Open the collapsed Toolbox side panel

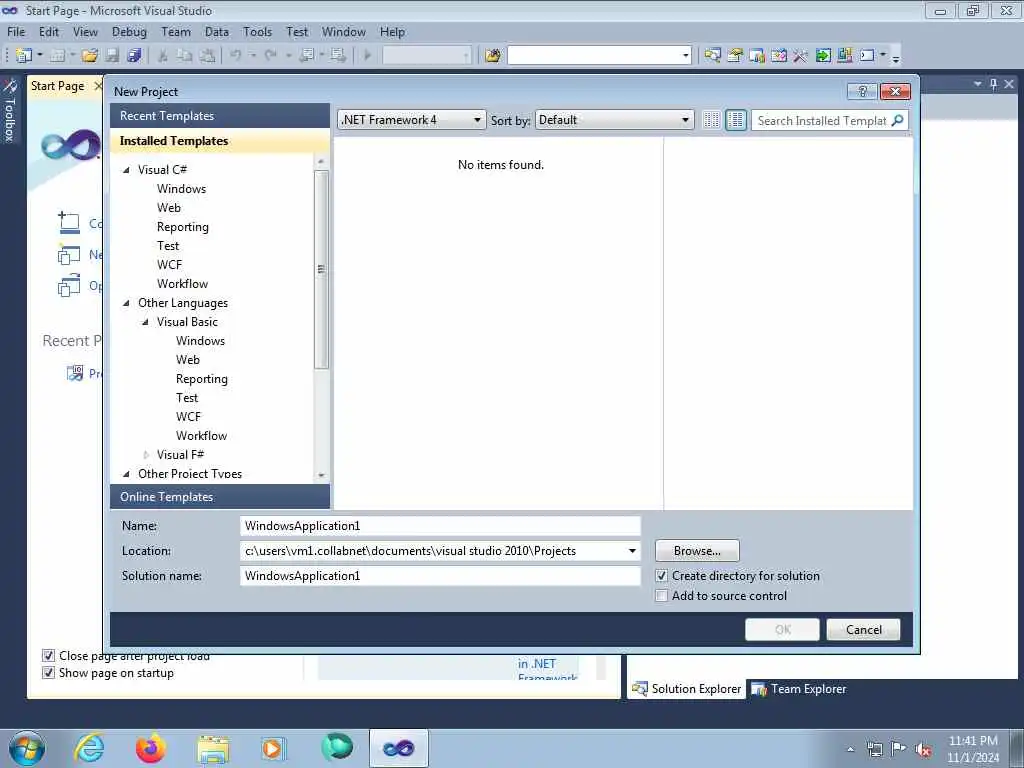[9, 110]
